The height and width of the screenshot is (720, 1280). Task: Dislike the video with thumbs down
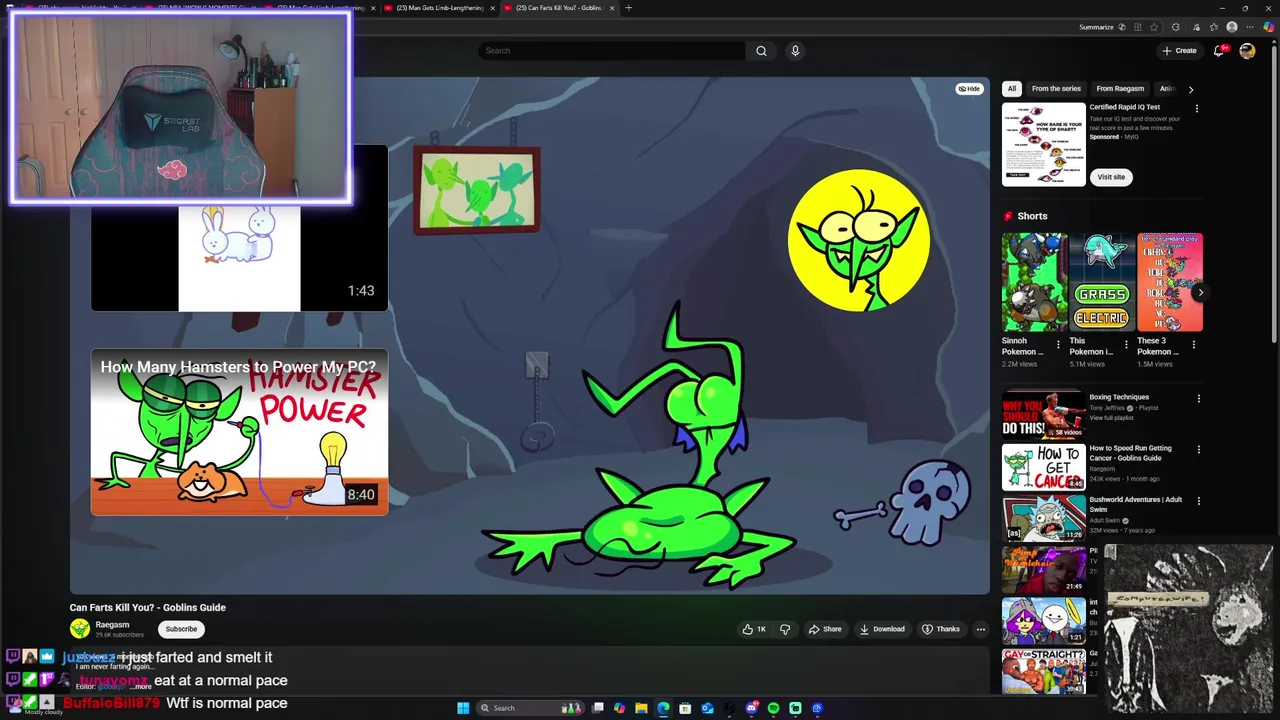tap(785, 629)
